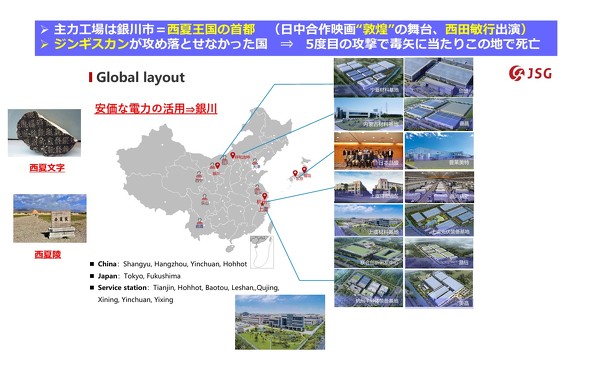Click the JSG company logo
The width and height of the screenshot is (590, 366).
tap(530, 73)
